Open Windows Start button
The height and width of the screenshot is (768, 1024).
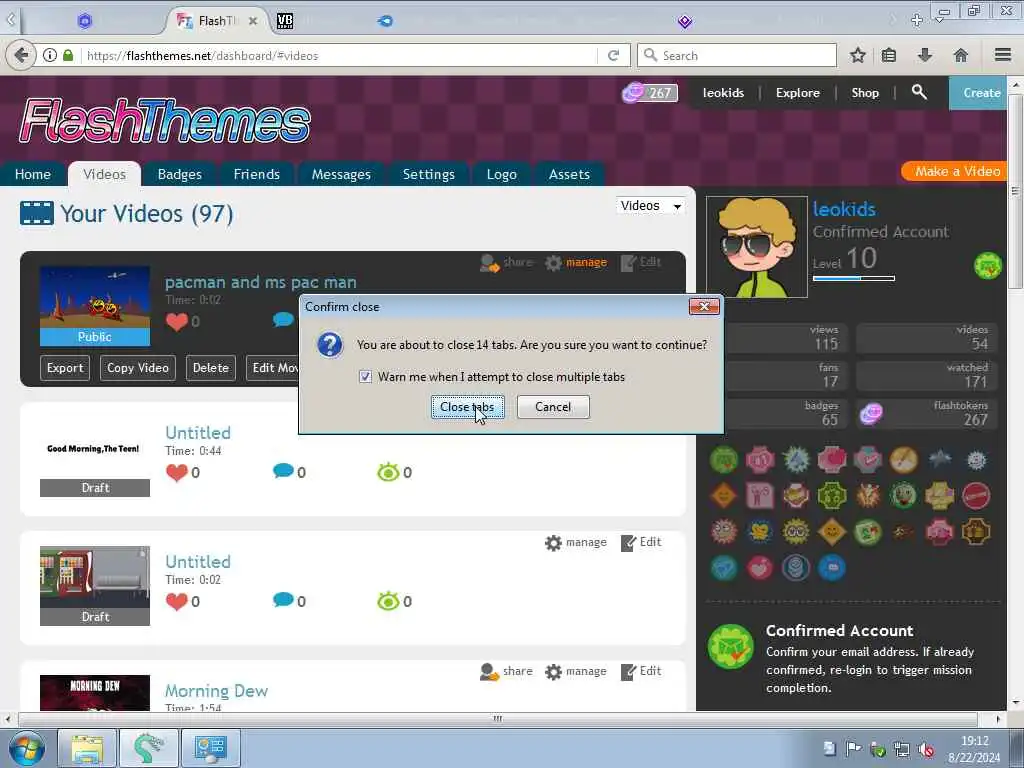tap(27, 748)
